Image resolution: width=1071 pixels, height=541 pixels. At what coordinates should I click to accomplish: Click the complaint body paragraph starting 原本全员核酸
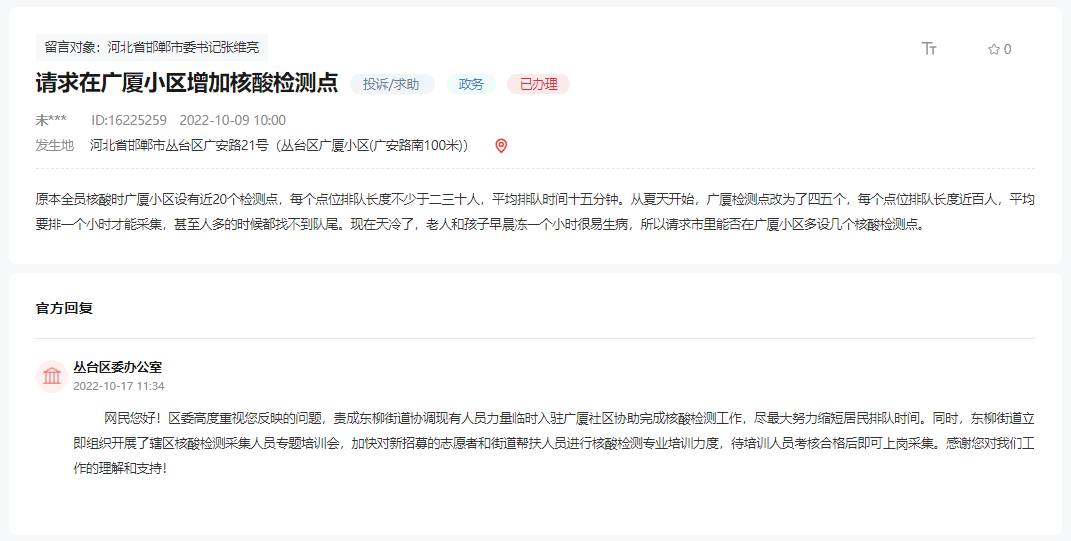pos(536,212)
